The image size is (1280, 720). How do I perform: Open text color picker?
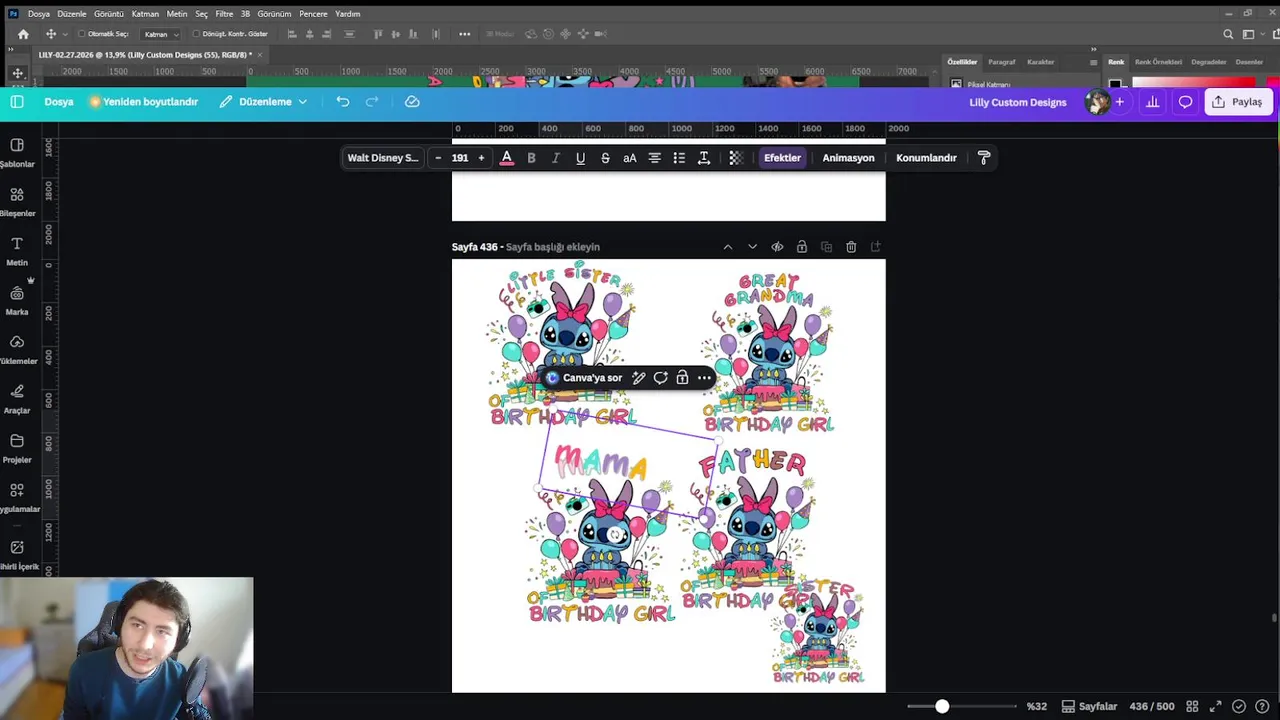507,158
